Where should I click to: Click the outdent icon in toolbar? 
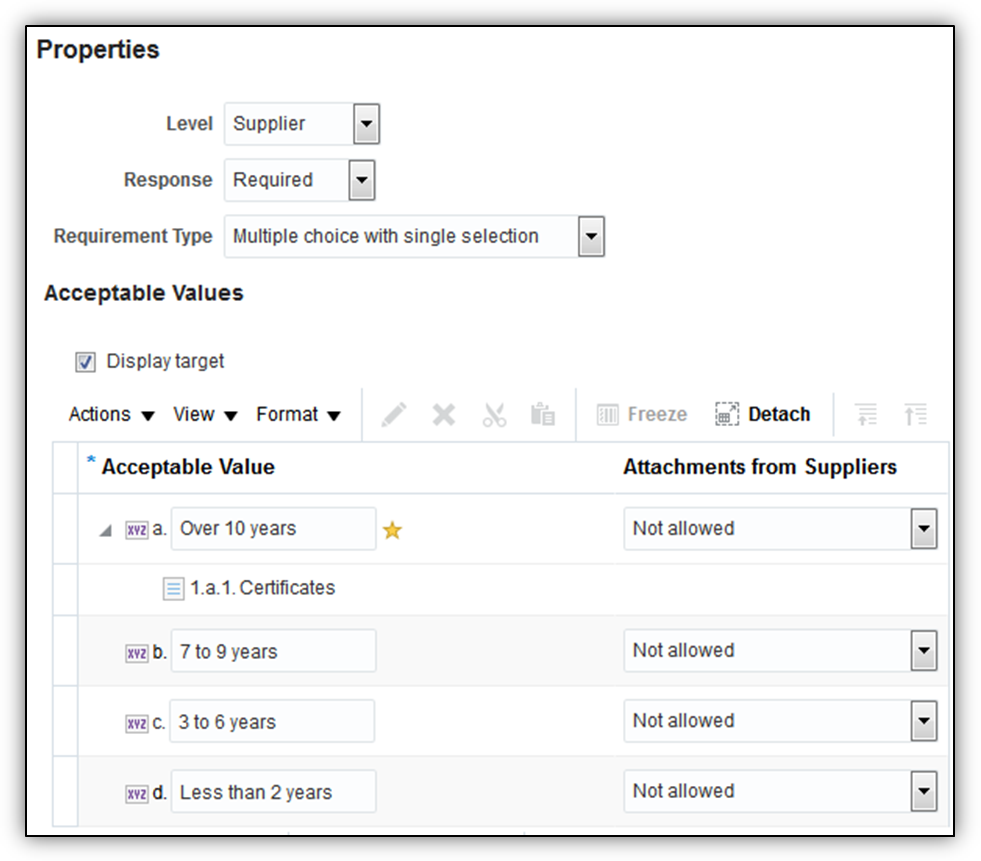[916, 415]
